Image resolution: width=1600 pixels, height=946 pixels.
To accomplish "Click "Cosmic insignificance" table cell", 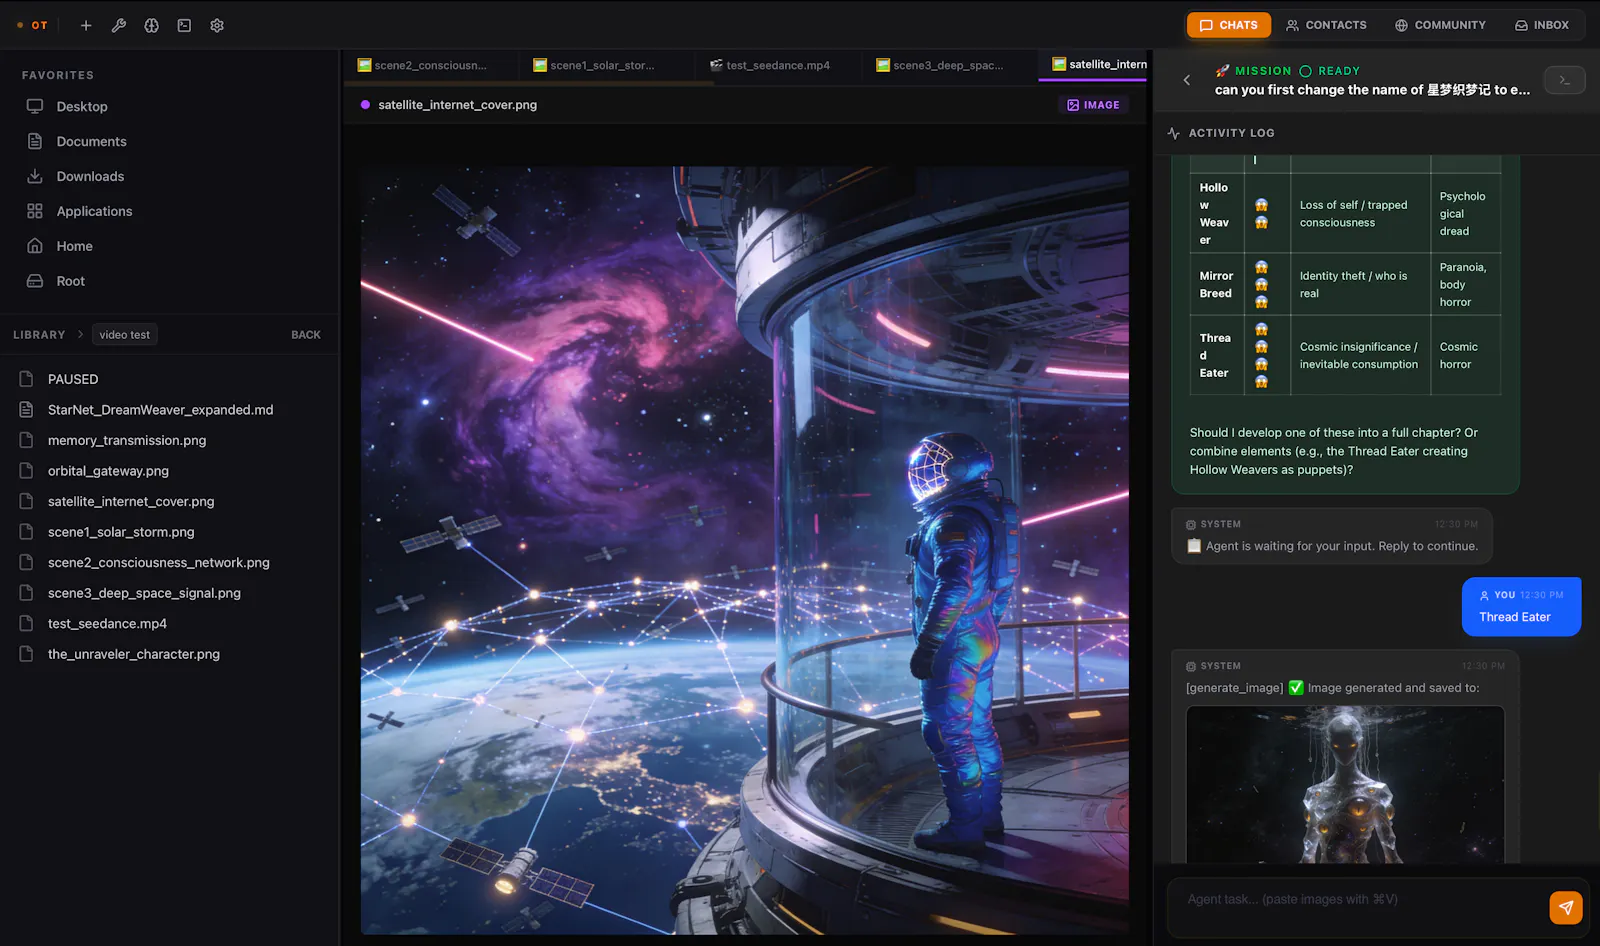I will tap(1359, 355).
